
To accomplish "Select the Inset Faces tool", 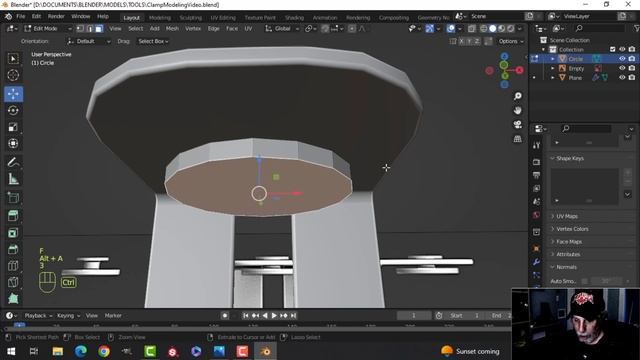I will [13, 233].
